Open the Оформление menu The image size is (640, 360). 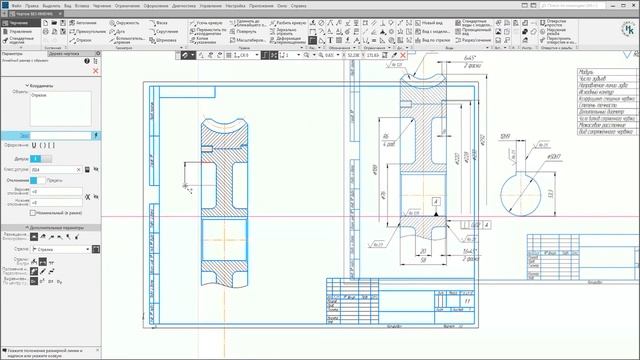pos(156,6)
